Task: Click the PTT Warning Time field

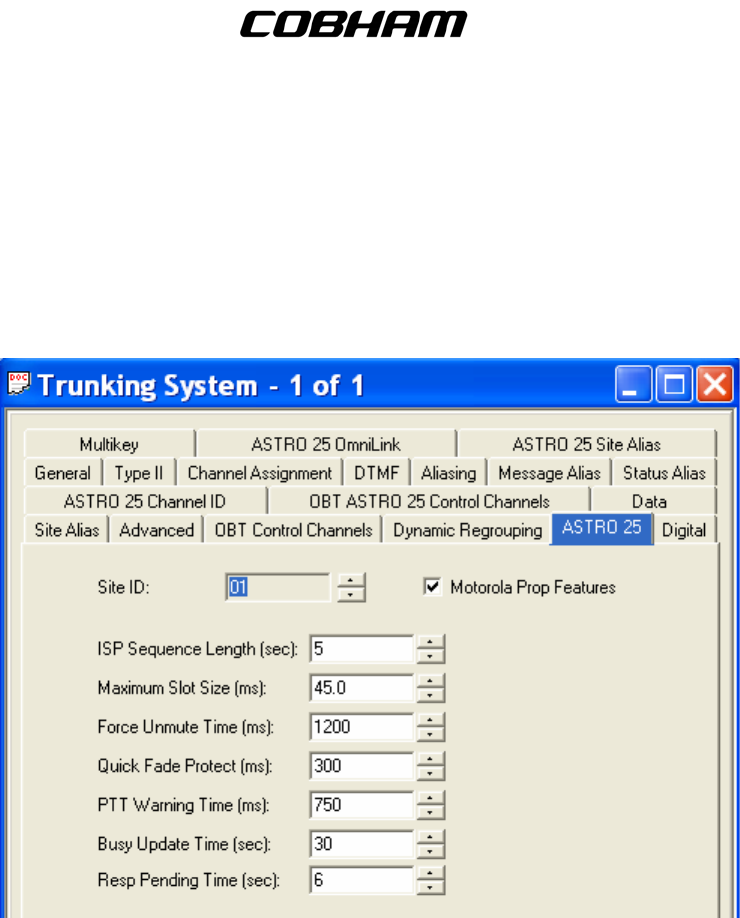Action: (x=362, y=805)
